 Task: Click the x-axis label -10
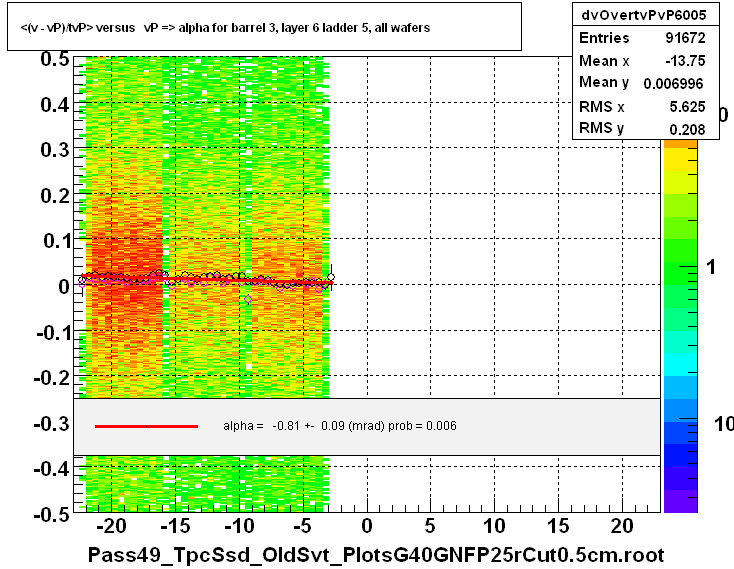239,526
